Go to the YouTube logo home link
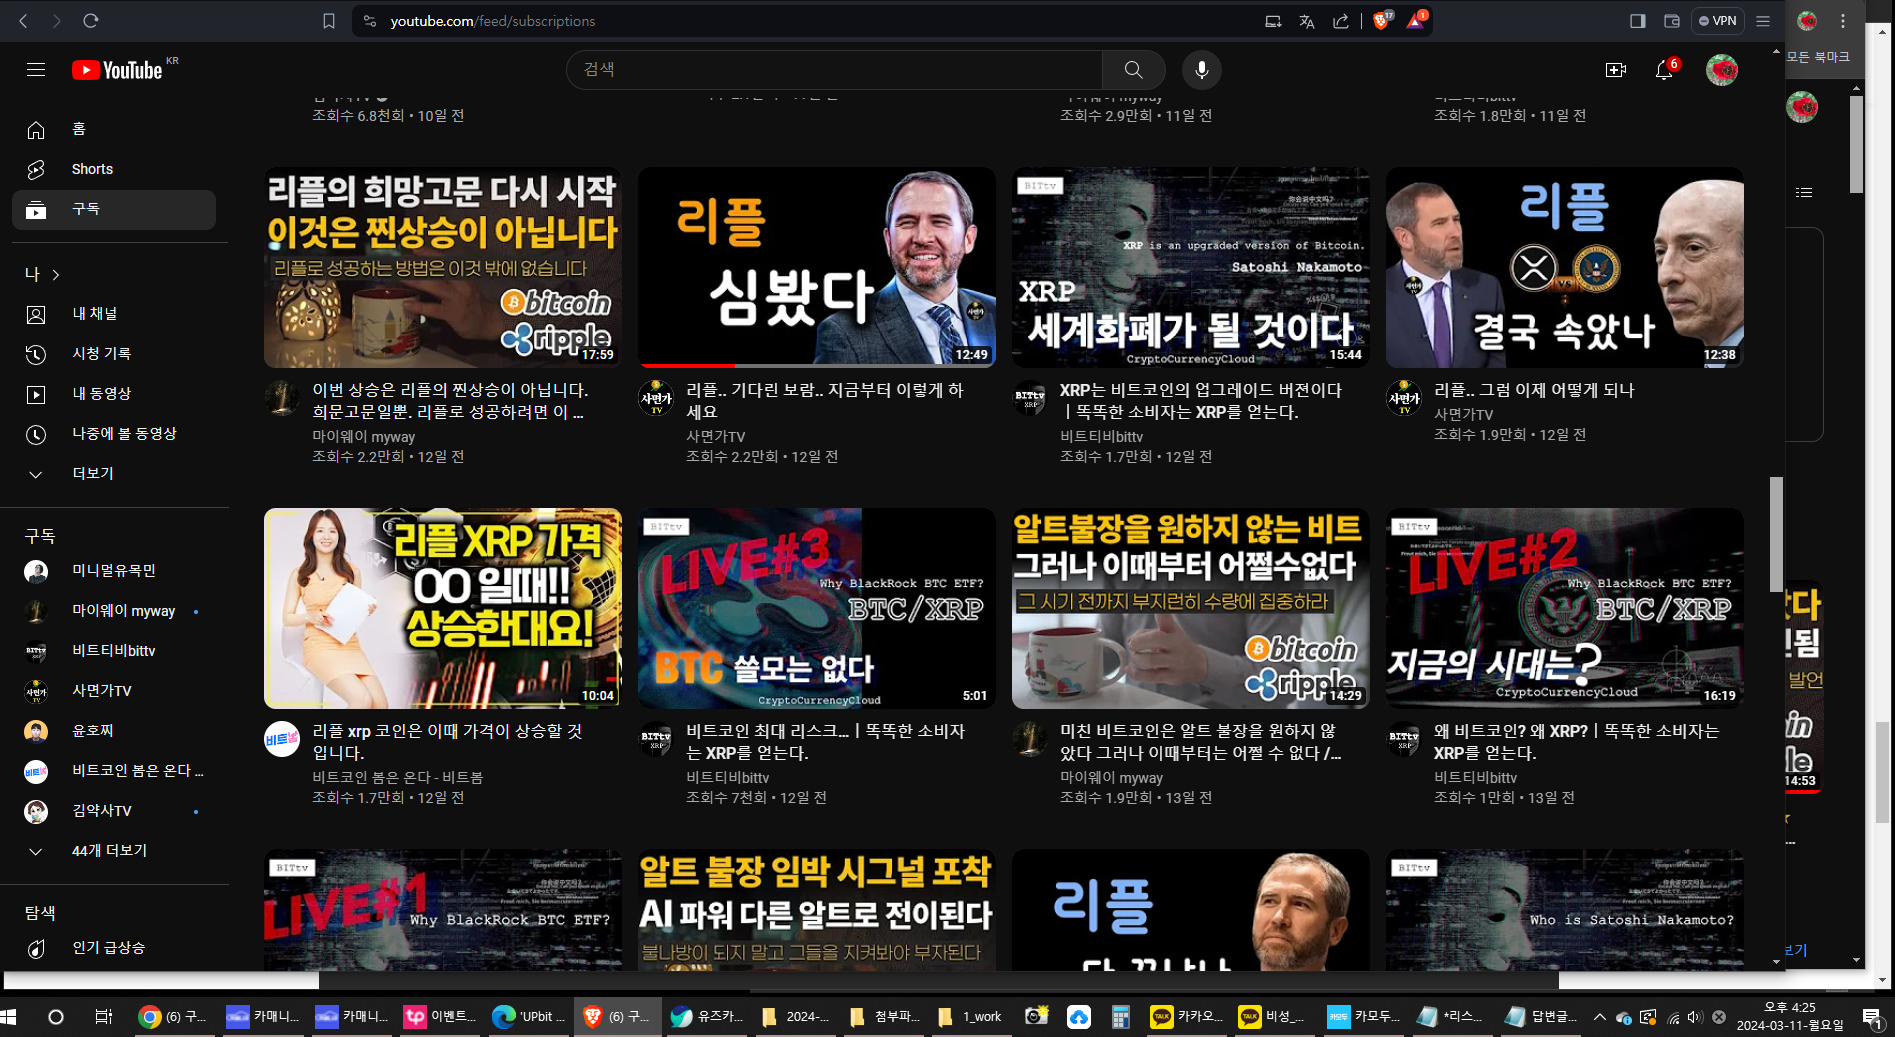The height and width of the screenshot is (1037, 1895). (117, 70)
